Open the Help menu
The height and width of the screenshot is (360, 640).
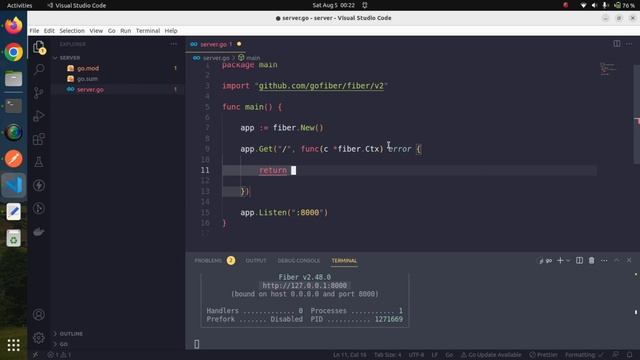click(171, 31)
